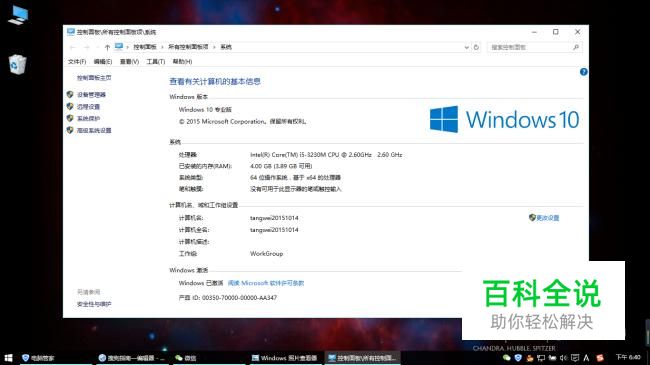Open 高级系统设置 in the left pane
Screen dimensions: 650x365
point(94,130)
